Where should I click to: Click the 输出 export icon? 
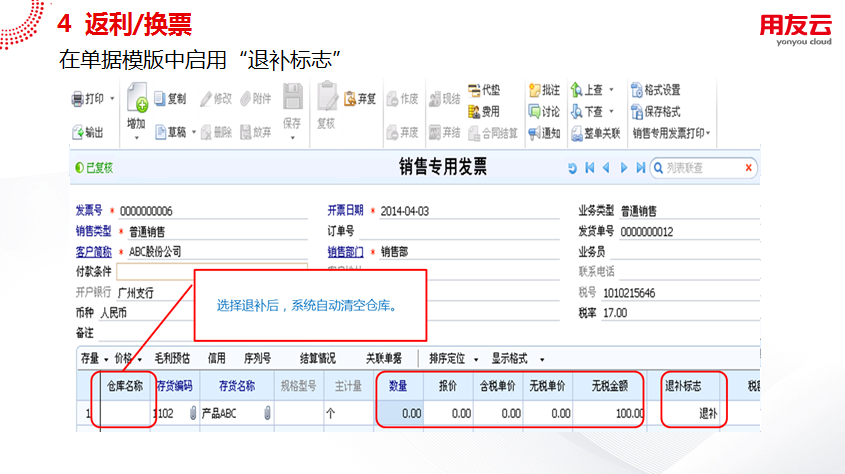(78, 132)
